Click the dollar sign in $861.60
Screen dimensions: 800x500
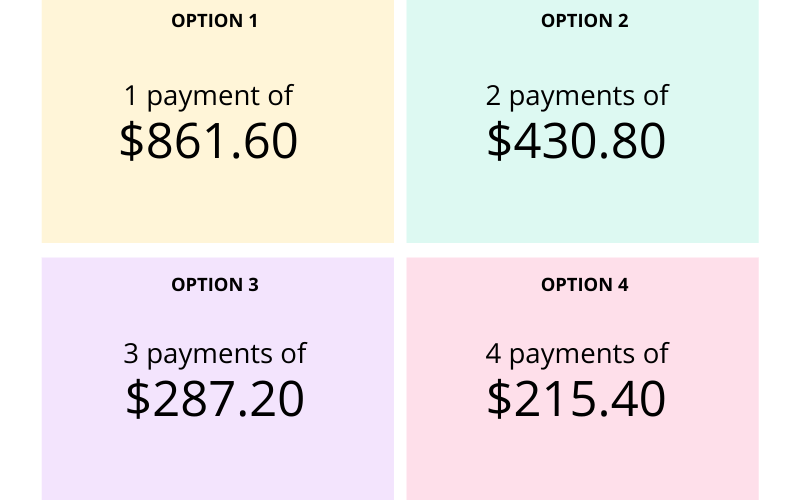[131, 141]
